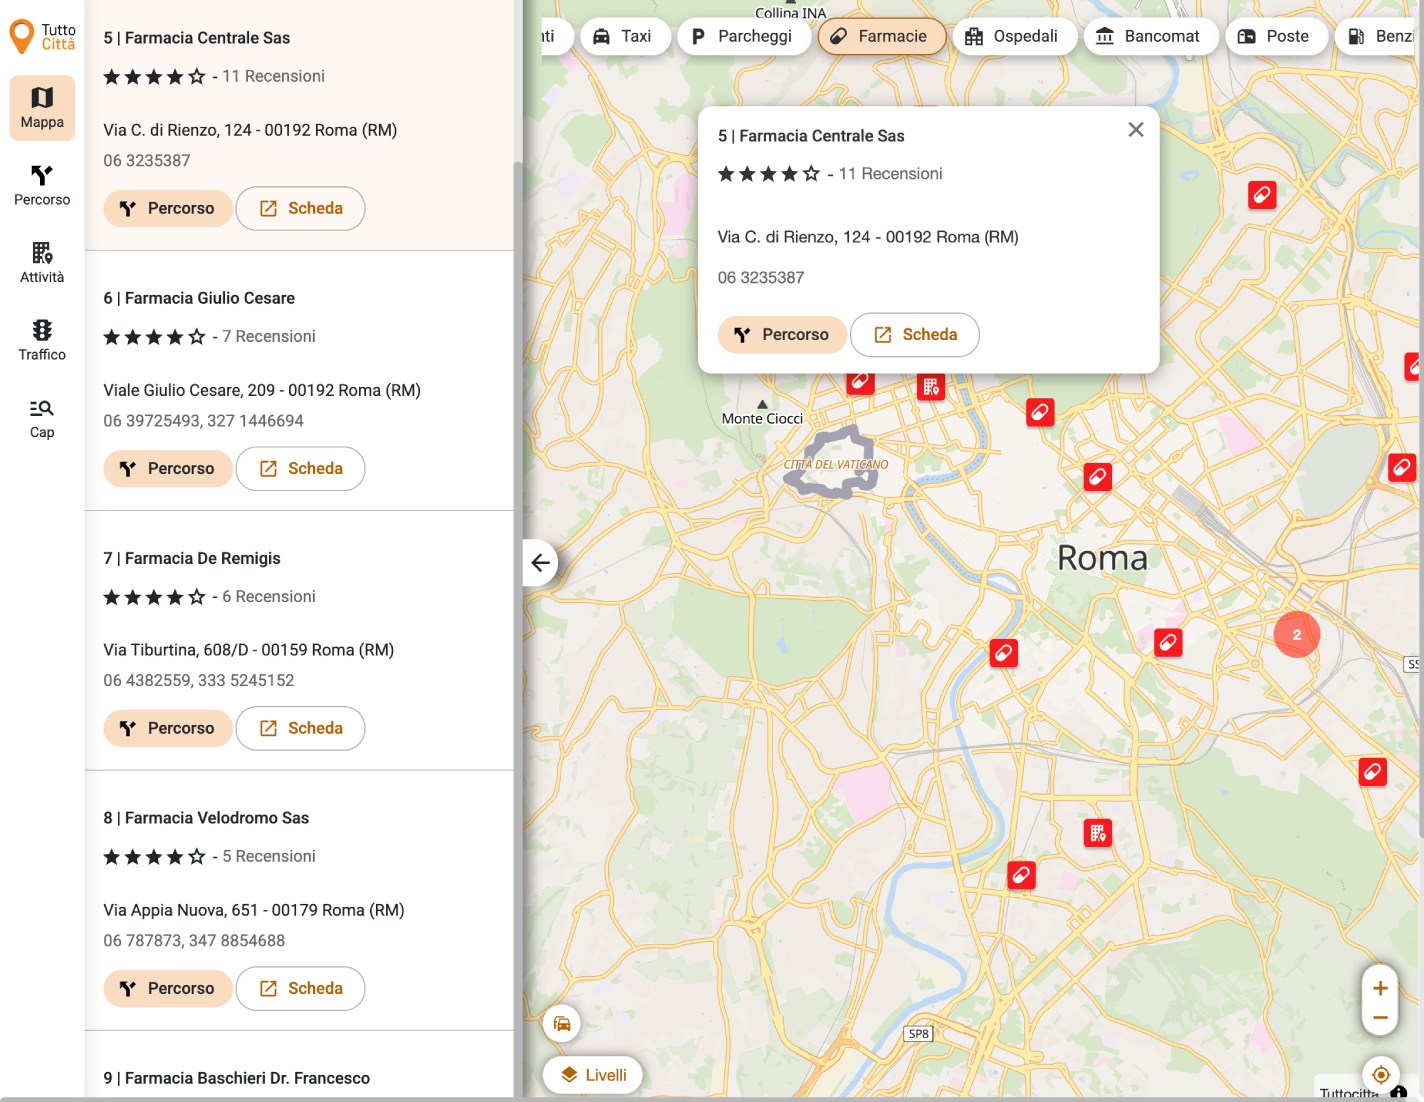Select the Taxi category chip
The image size is (1424, 1102).
click(x=623, y=37)
